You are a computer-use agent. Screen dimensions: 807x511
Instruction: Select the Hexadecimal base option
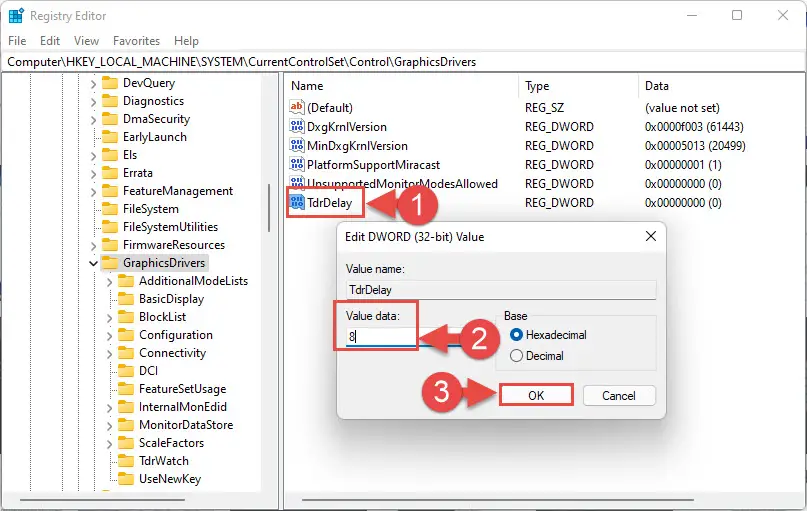coord(516,335)
